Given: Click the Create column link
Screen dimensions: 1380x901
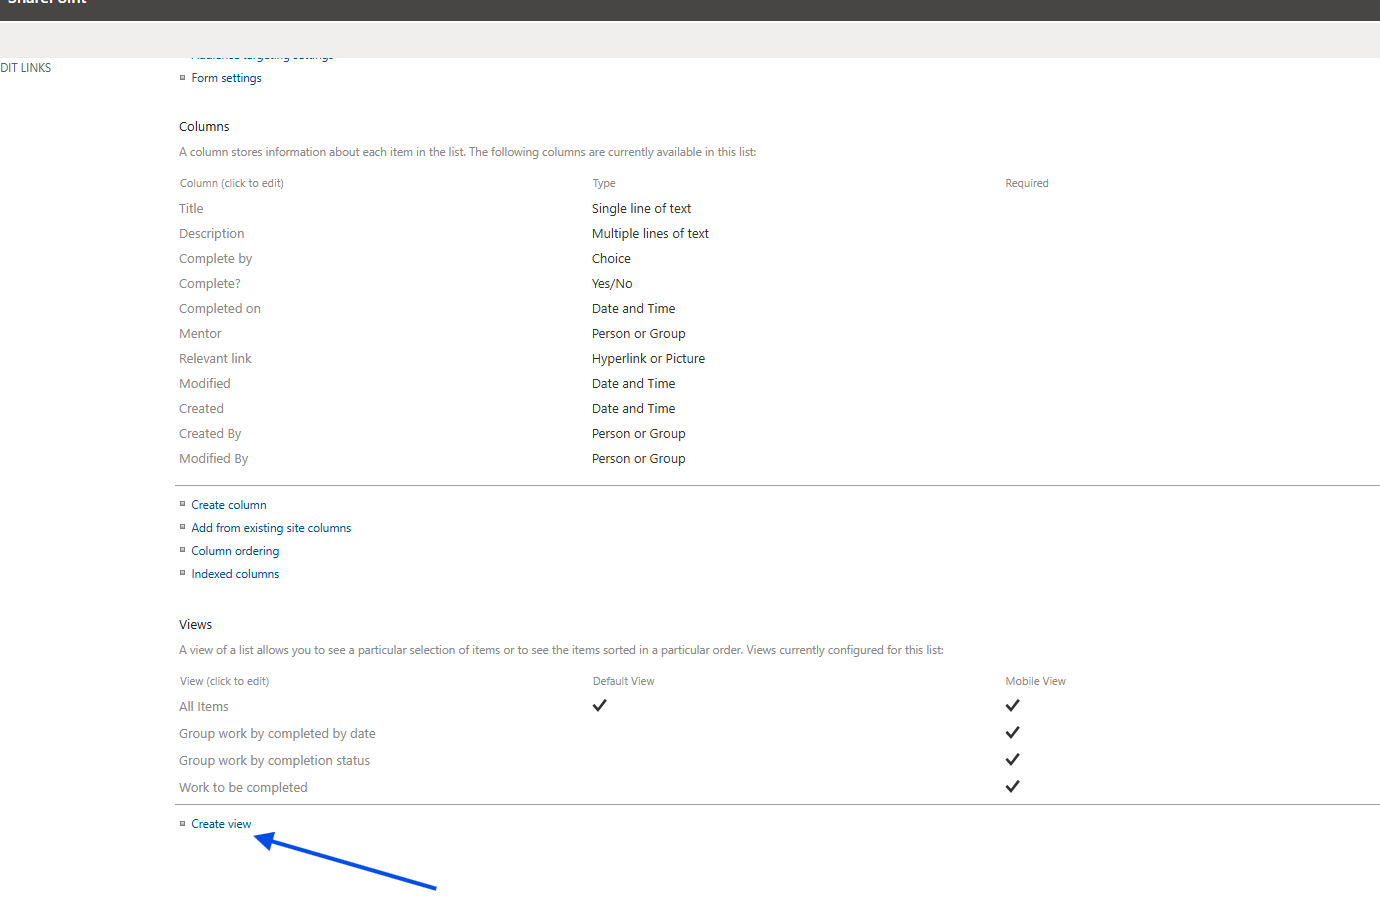Looking at the screenshot, I should (x=228, y=505).
